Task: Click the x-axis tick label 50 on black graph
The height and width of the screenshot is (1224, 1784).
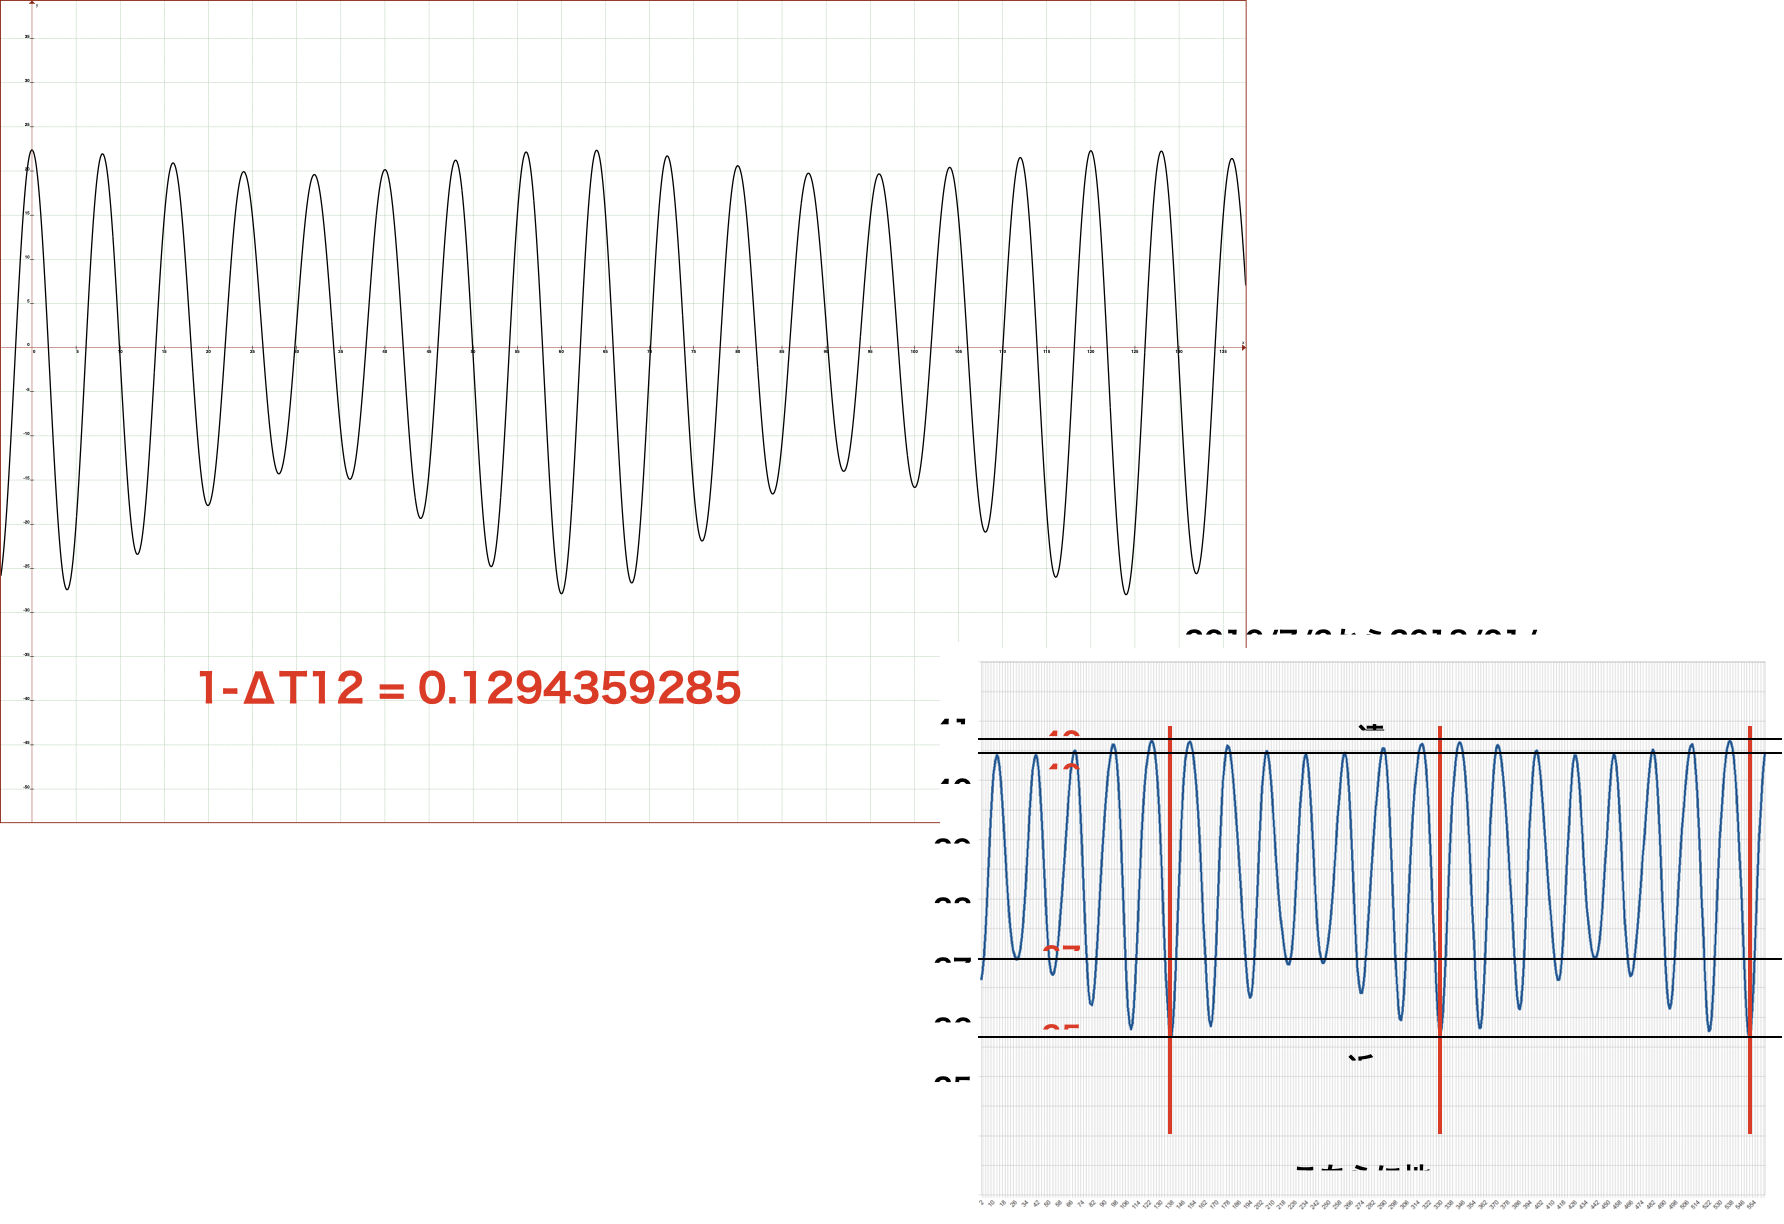Action: point(473,352)
